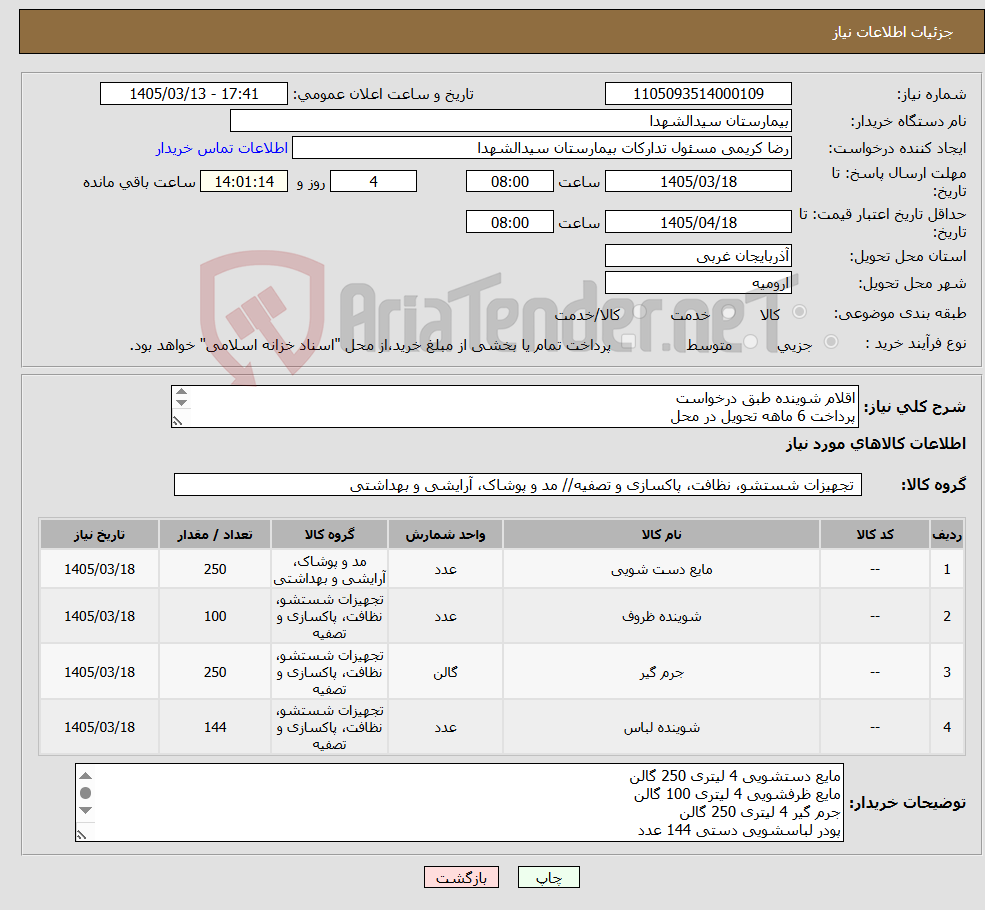Select the کالا radio button
Viewport: 985px width, 910px height.
(x=800, y=312)
